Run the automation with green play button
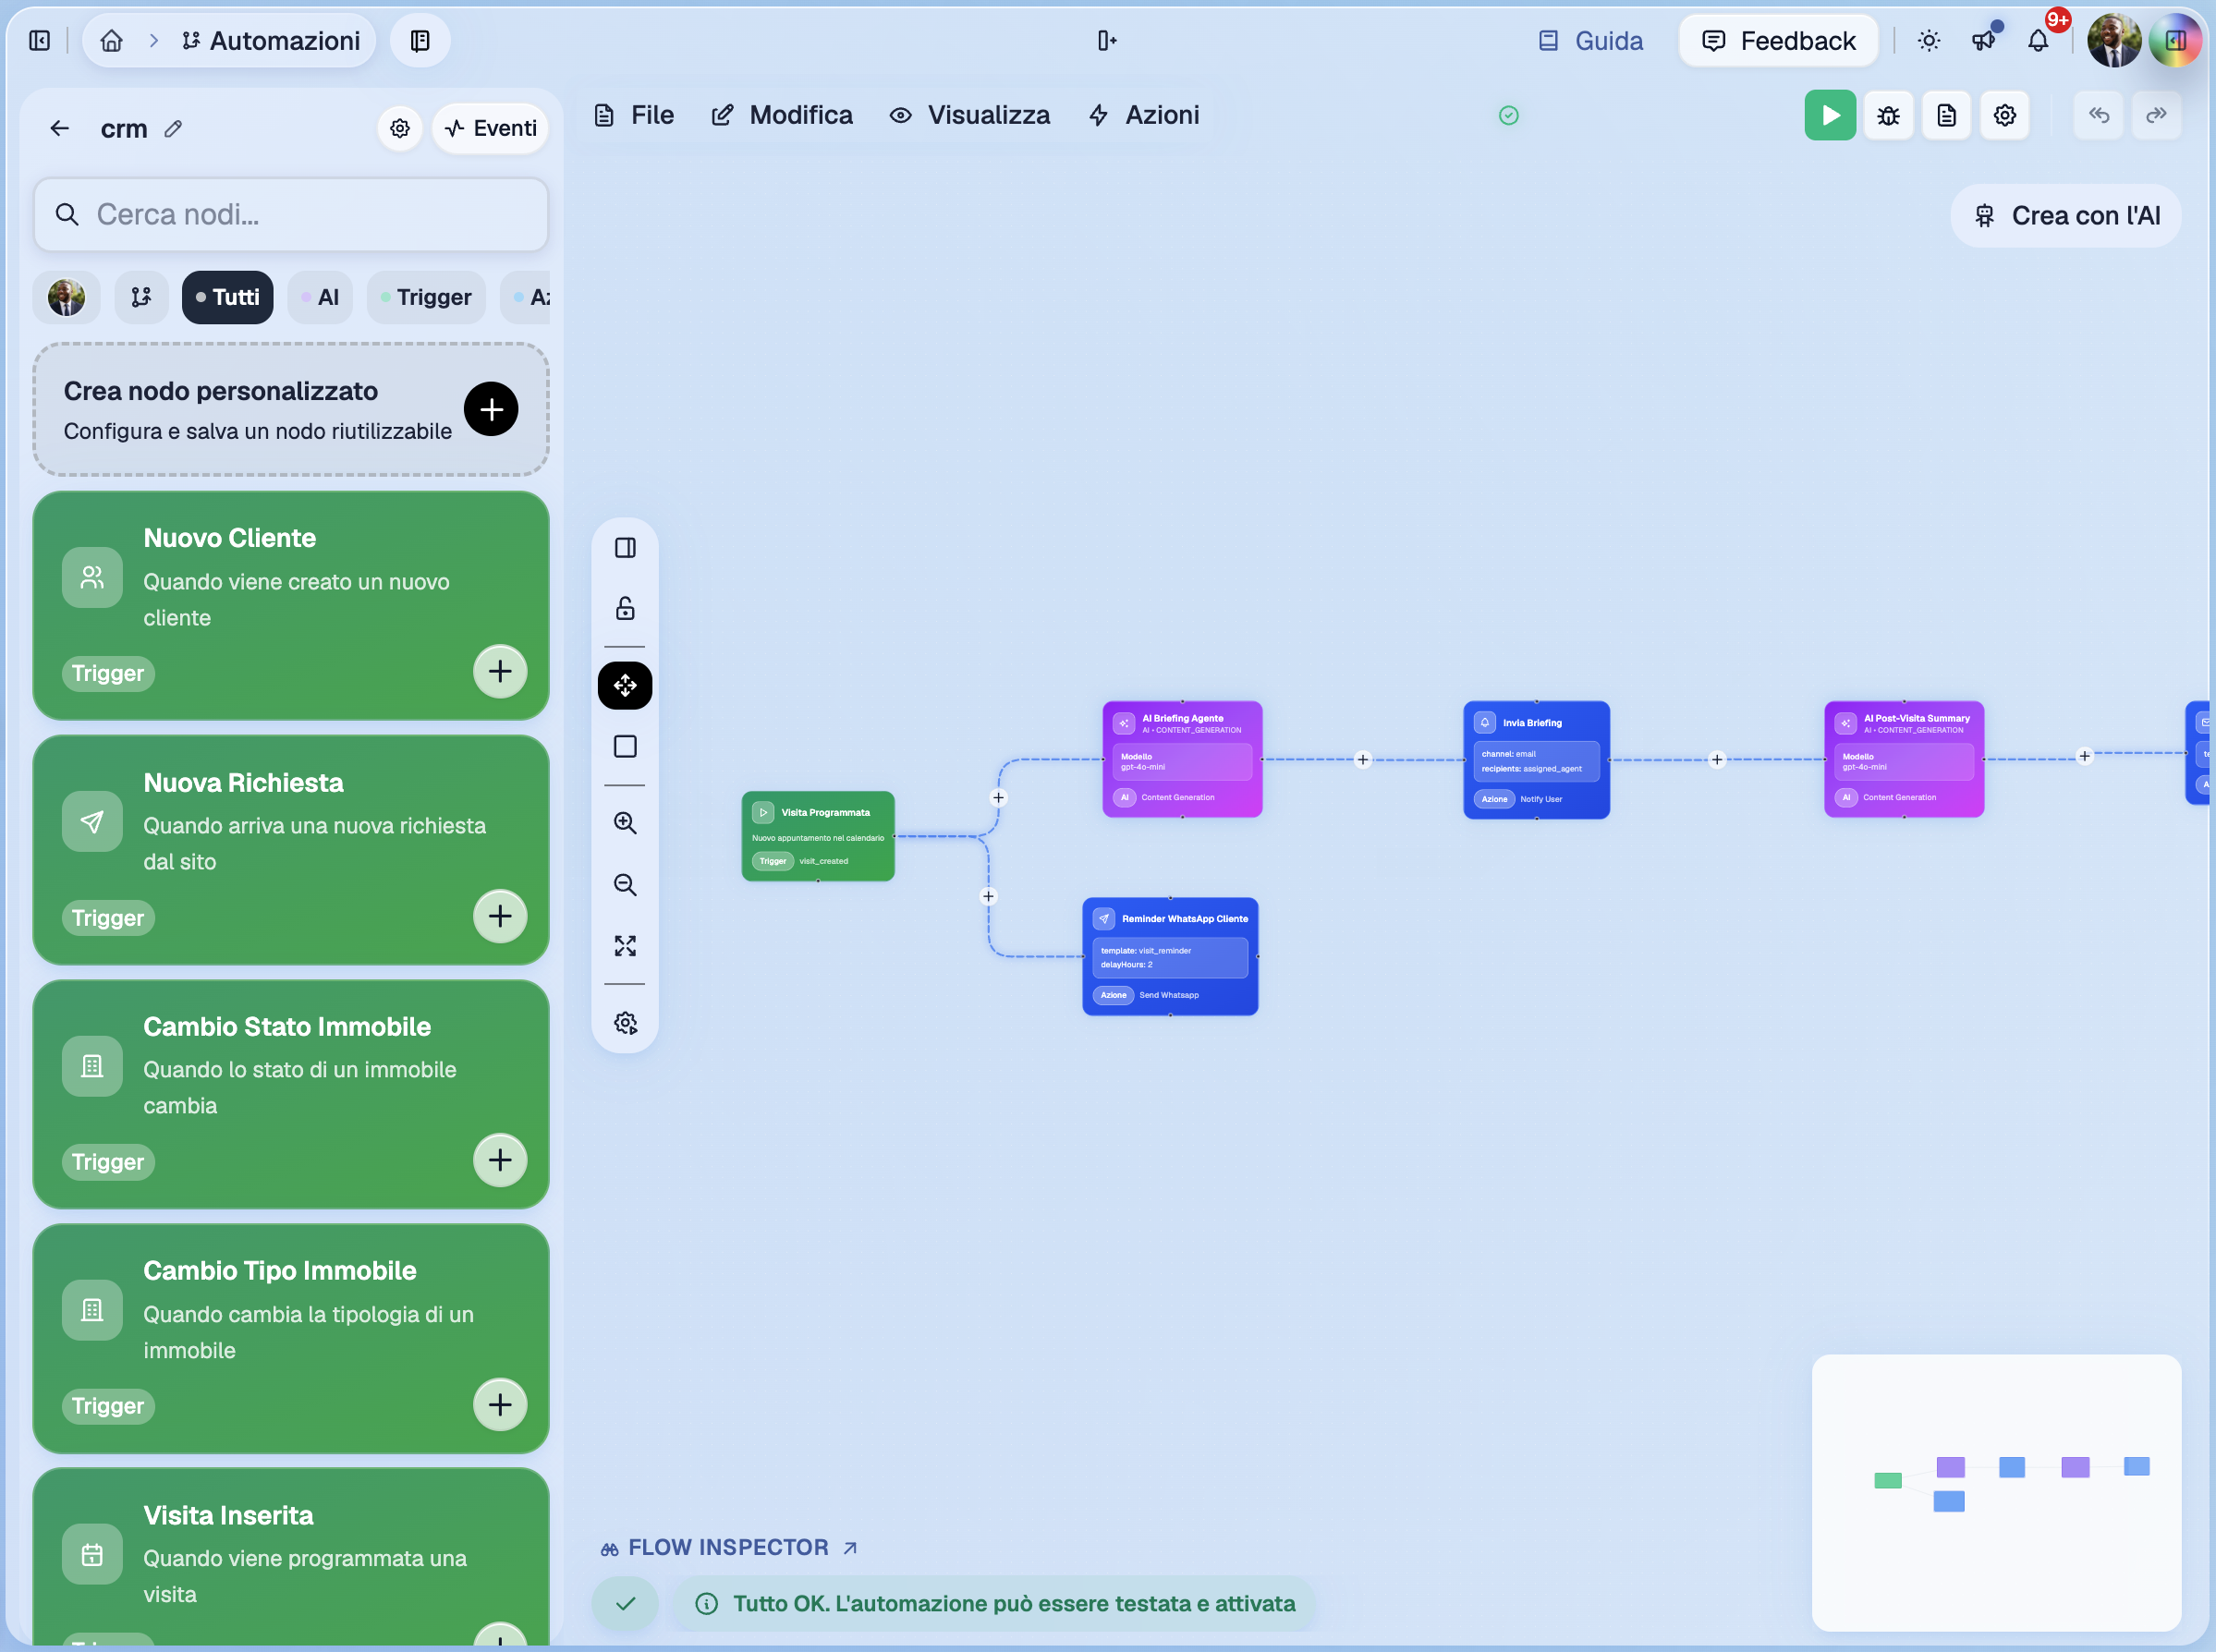Screen dimensions: 2216x1652 (x=1829, y=115)
